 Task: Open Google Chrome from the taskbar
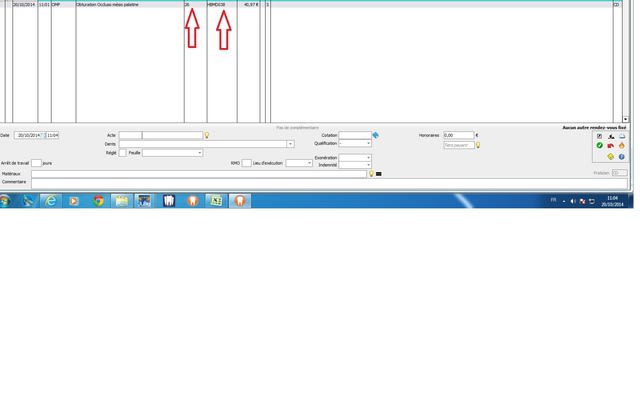(x=98, y=200)
